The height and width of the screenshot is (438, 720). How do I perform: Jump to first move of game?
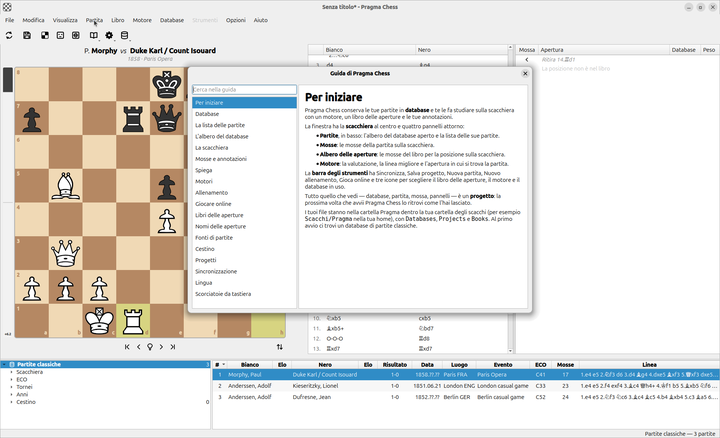click(x=127, y=347)
